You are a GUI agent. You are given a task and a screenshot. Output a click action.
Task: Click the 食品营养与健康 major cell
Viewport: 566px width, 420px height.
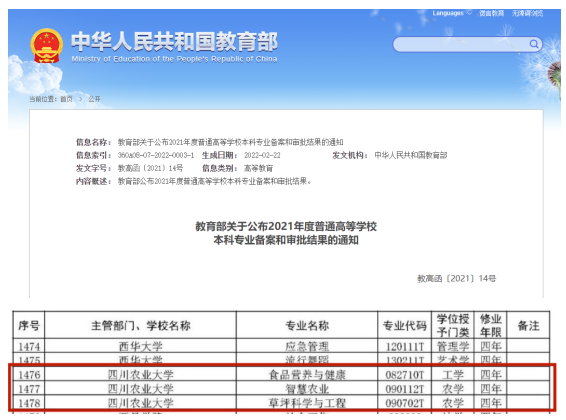307,375
